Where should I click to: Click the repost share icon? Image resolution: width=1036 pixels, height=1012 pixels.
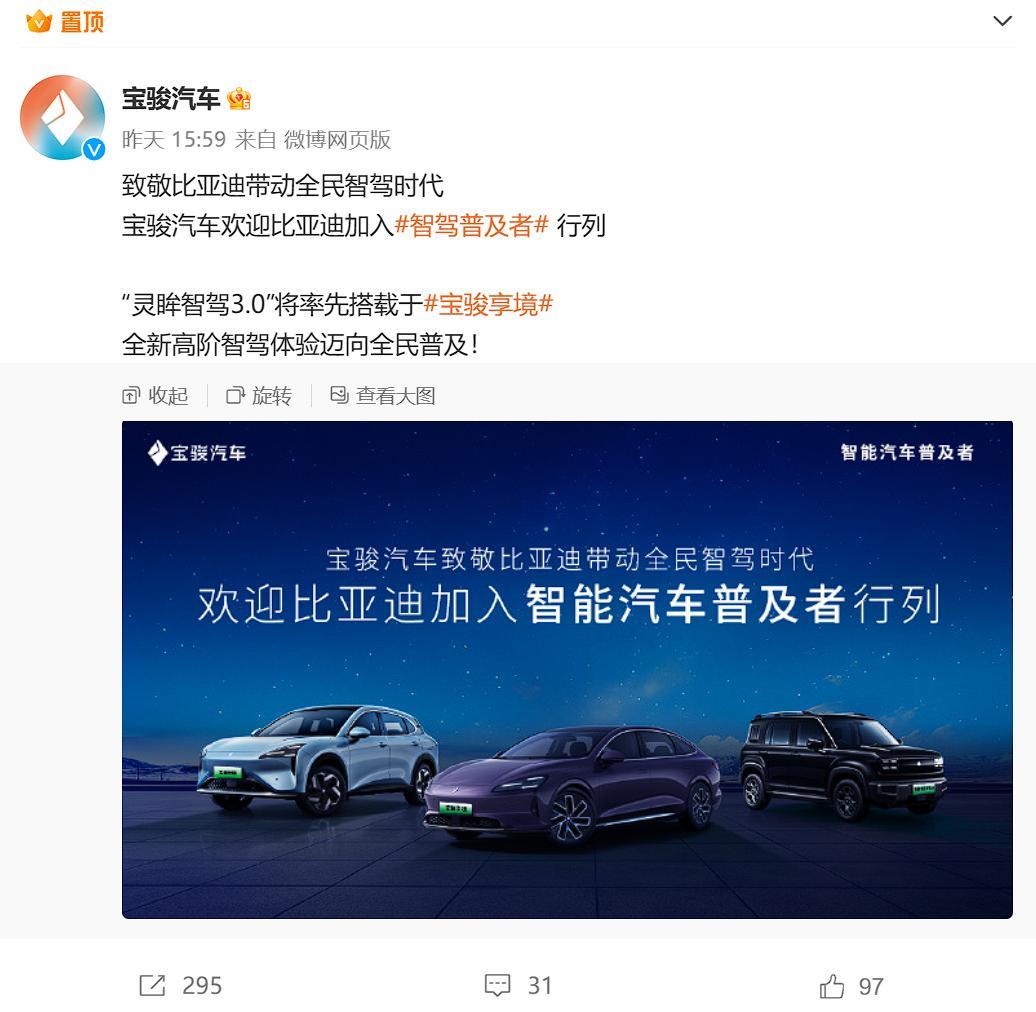tap(153, 986)
